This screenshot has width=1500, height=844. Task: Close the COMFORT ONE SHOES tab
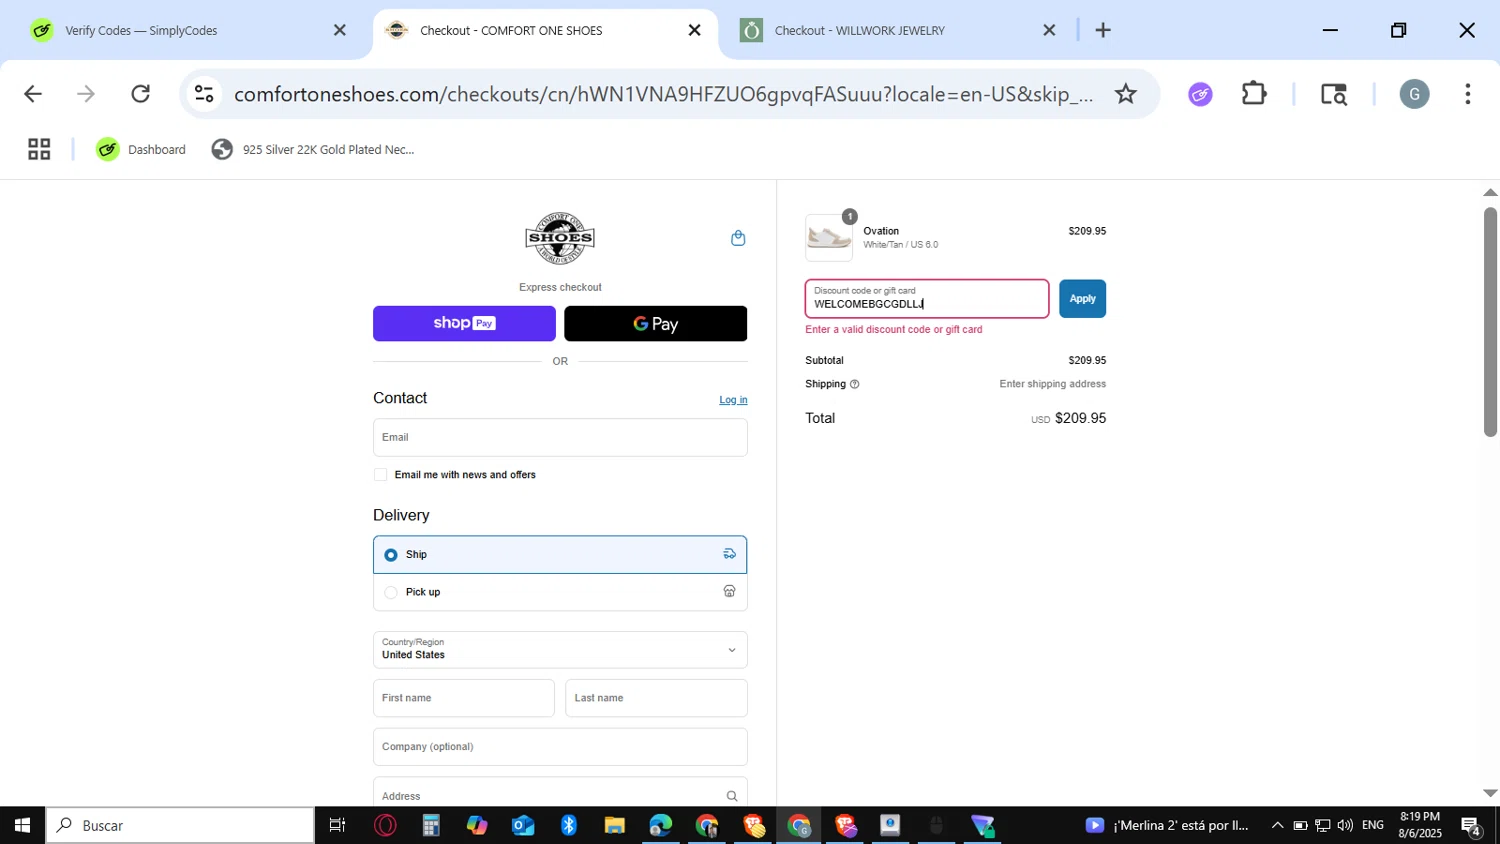[695, 30]
